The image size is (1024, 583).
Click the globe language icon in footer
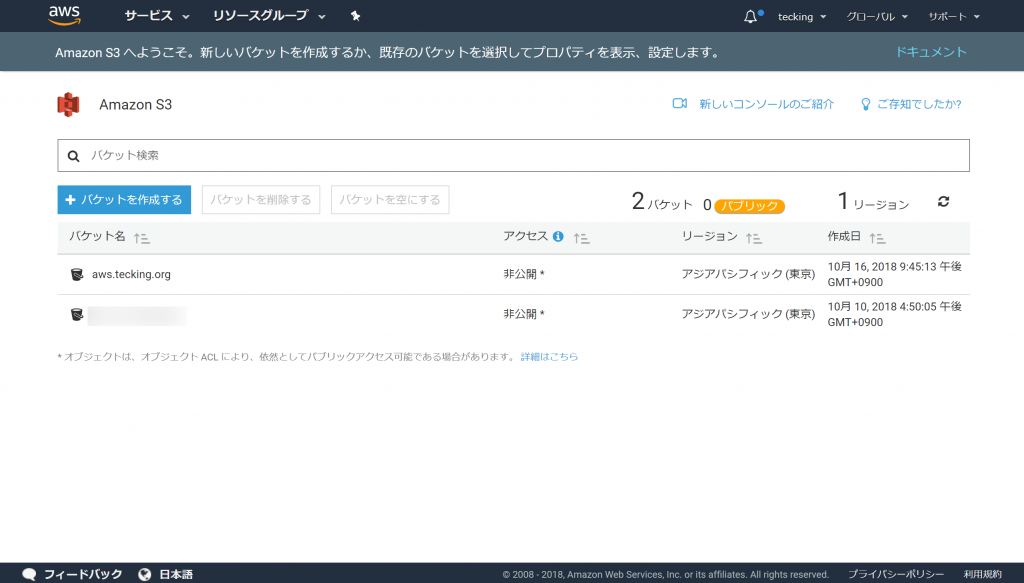click(x=145, y=575)
